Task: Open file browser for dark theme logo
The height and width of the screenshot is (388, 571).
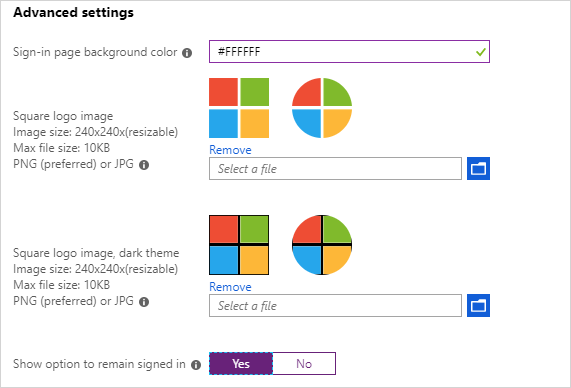Action: pos(478,305)
